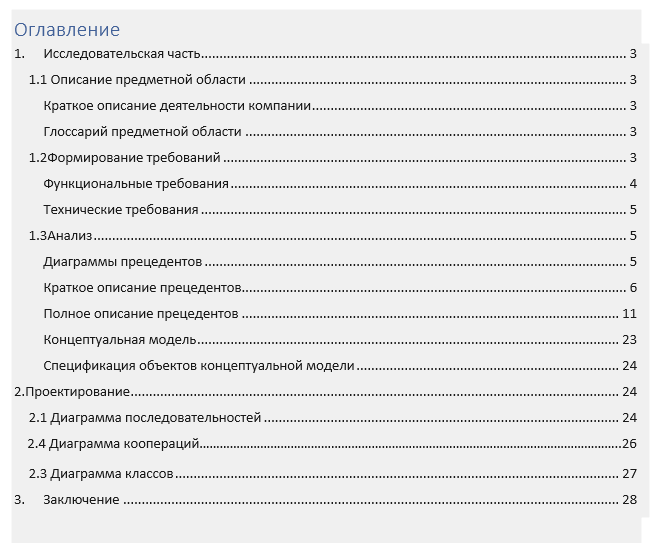Click page number 28 next to Заключение

click(629, 500)
